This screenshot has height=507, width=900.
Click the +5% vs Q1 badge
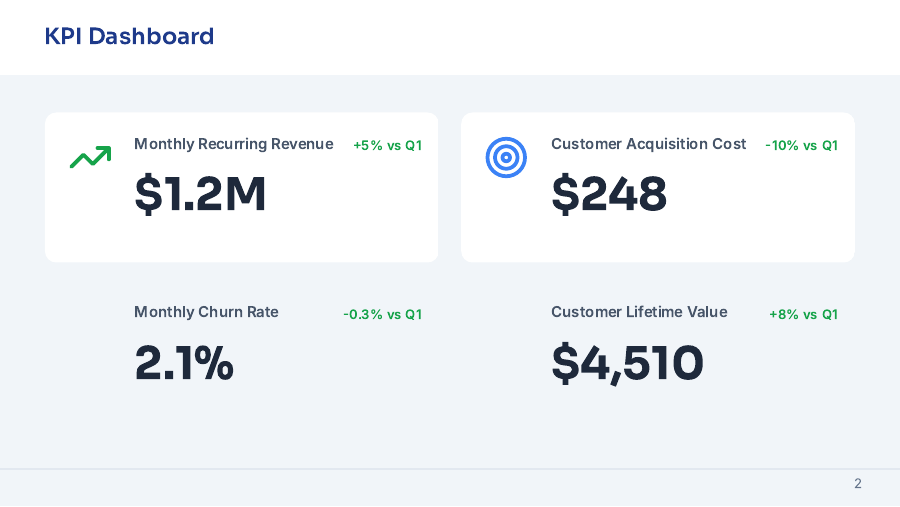click(x=387, y=146)
